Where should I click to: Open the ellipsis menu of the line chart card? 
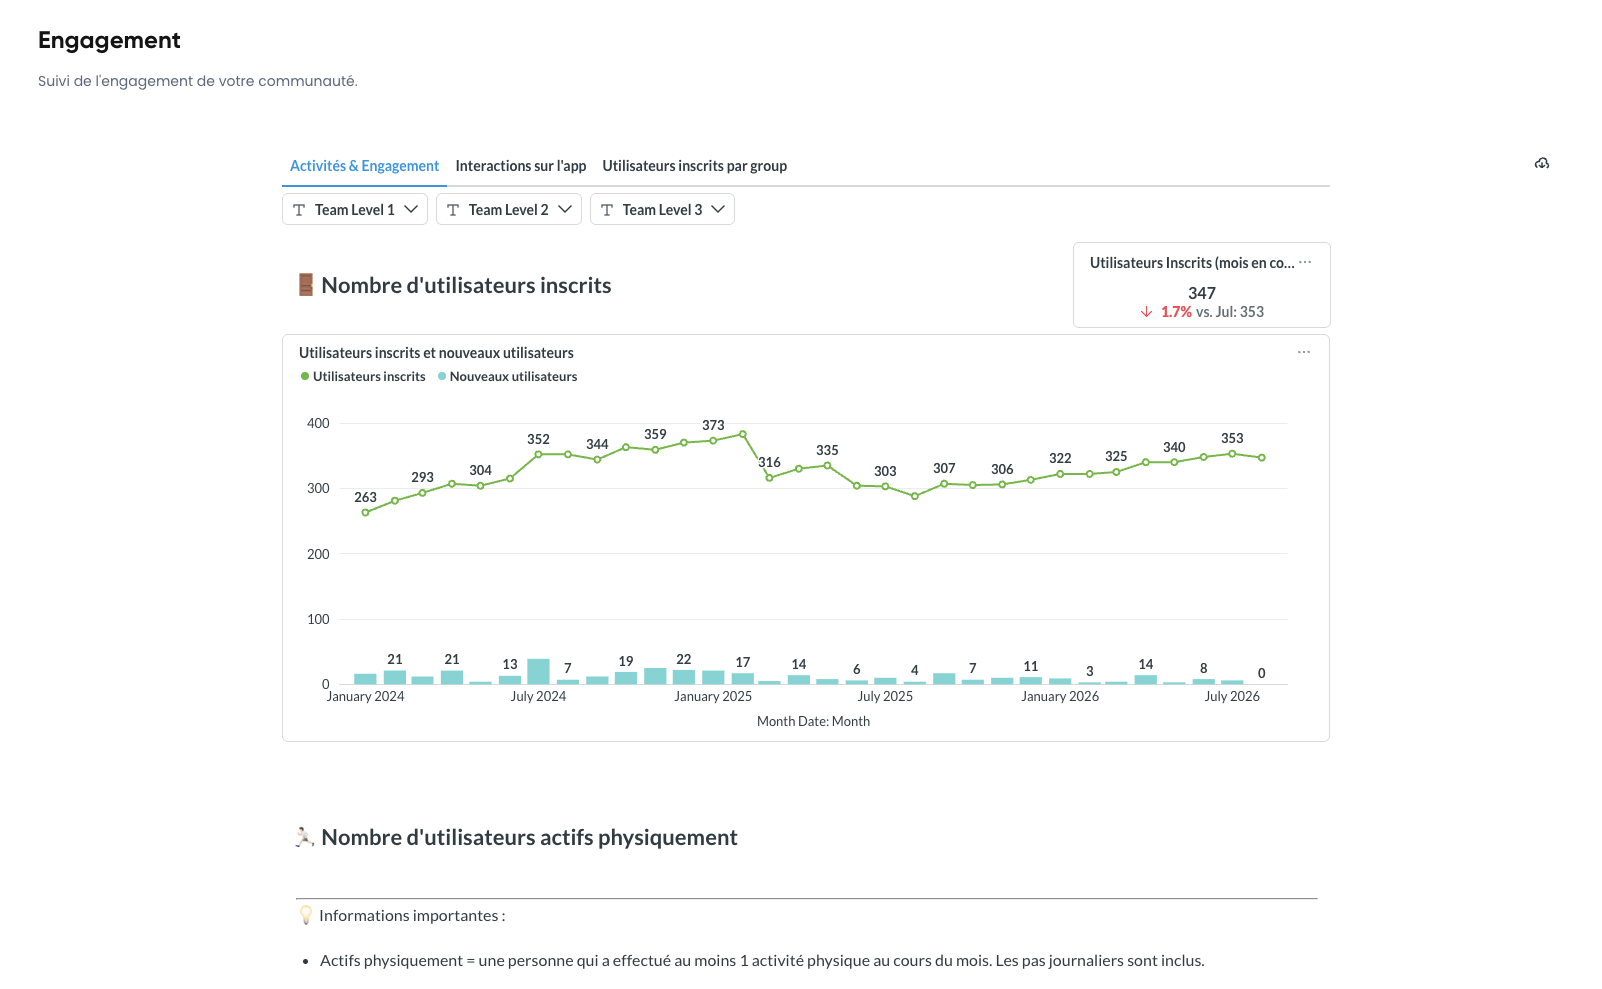click(1304, 352)
